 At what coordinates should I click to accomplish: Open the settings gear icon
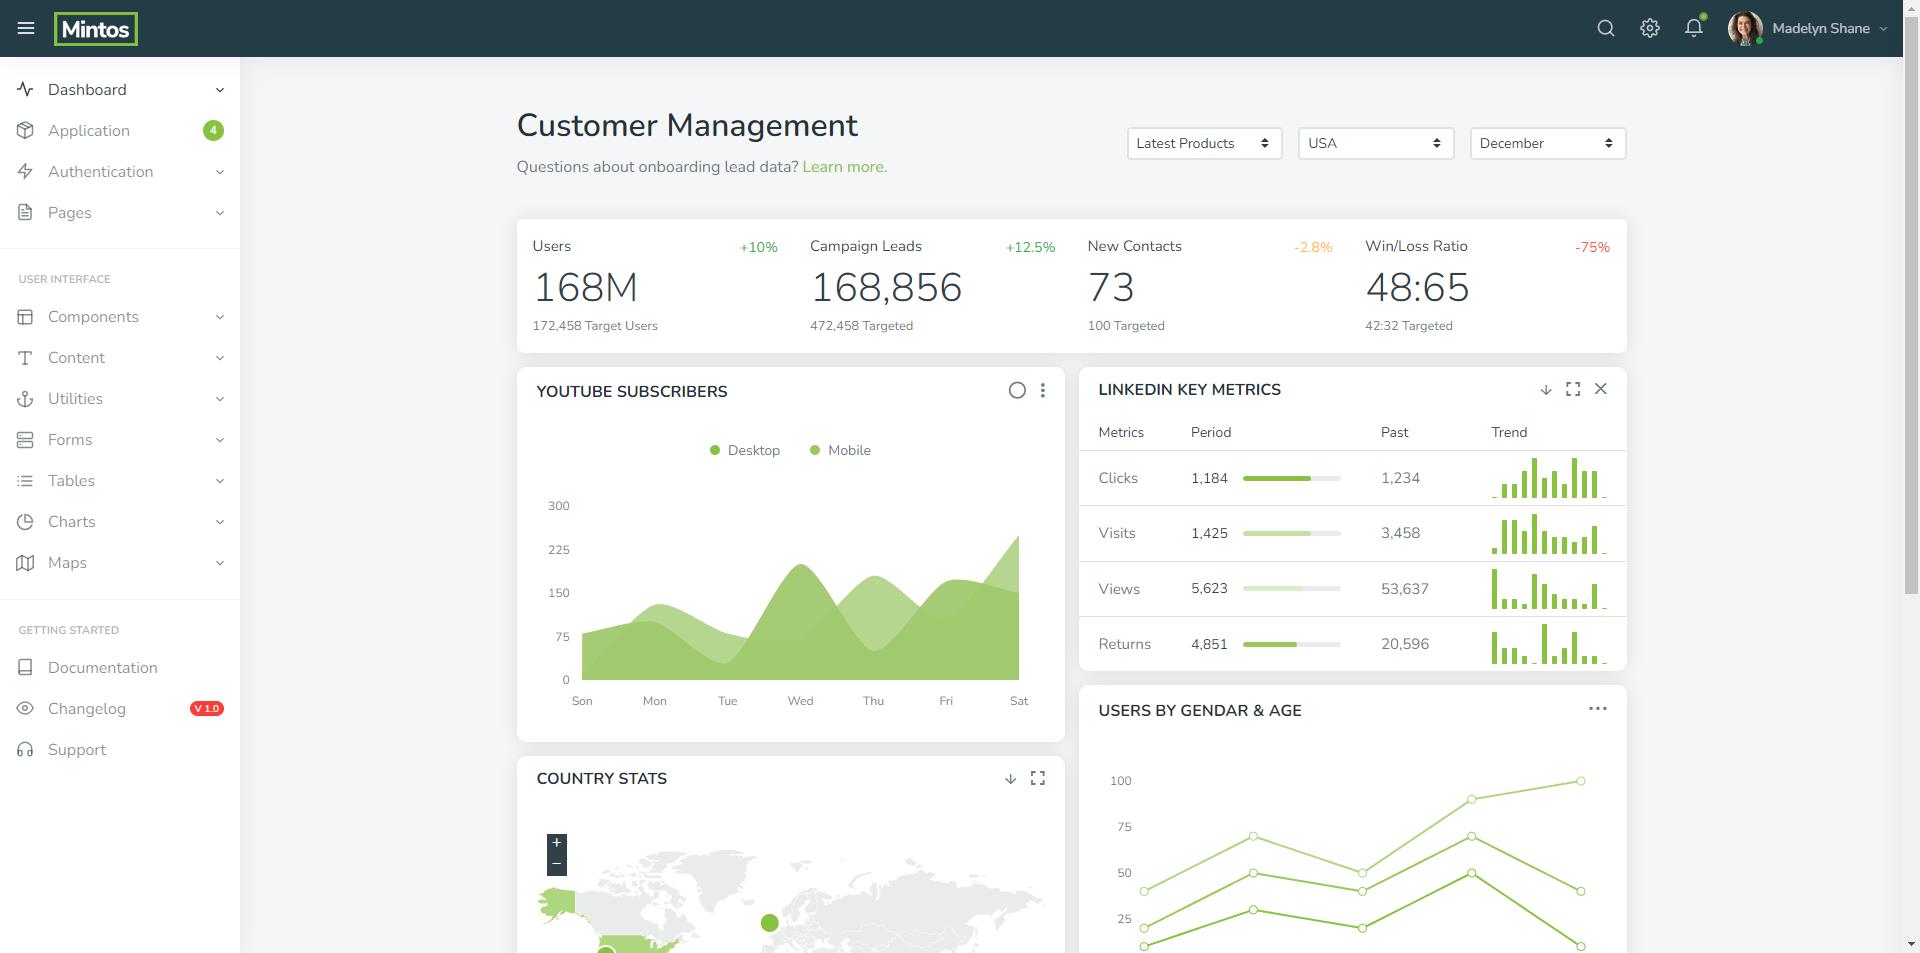(1650, 28)
